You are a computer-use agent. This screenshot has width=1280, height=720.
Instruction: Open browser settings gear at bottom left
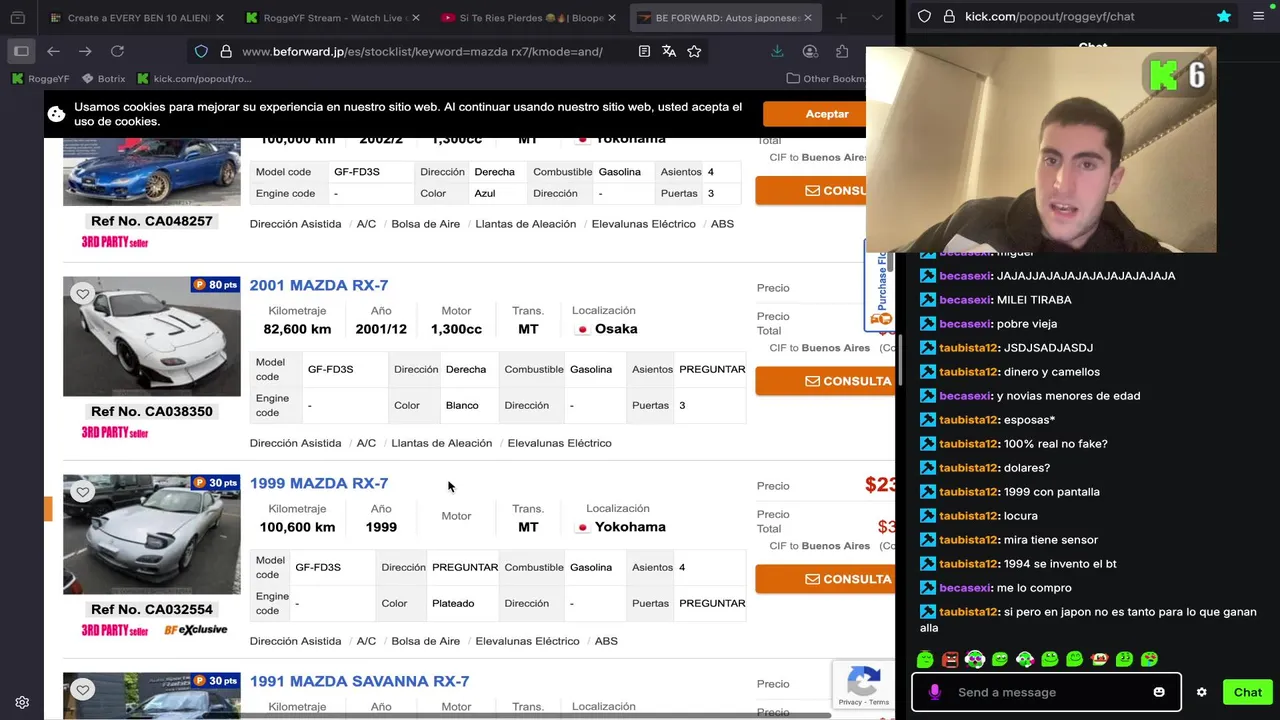coord(22,703)
